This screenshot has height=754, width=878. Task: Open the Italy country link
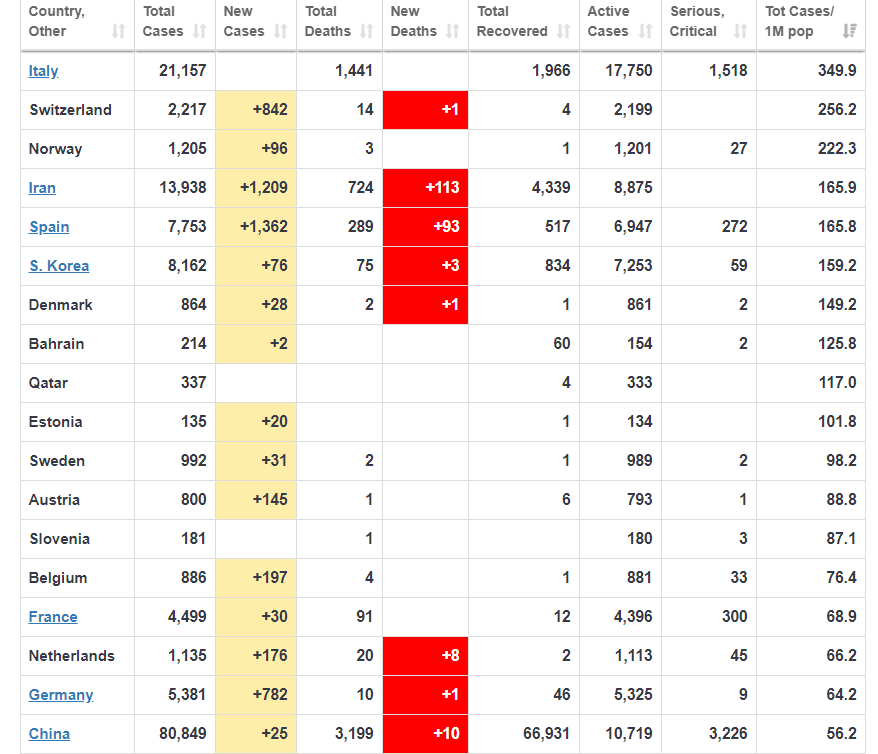43,71
